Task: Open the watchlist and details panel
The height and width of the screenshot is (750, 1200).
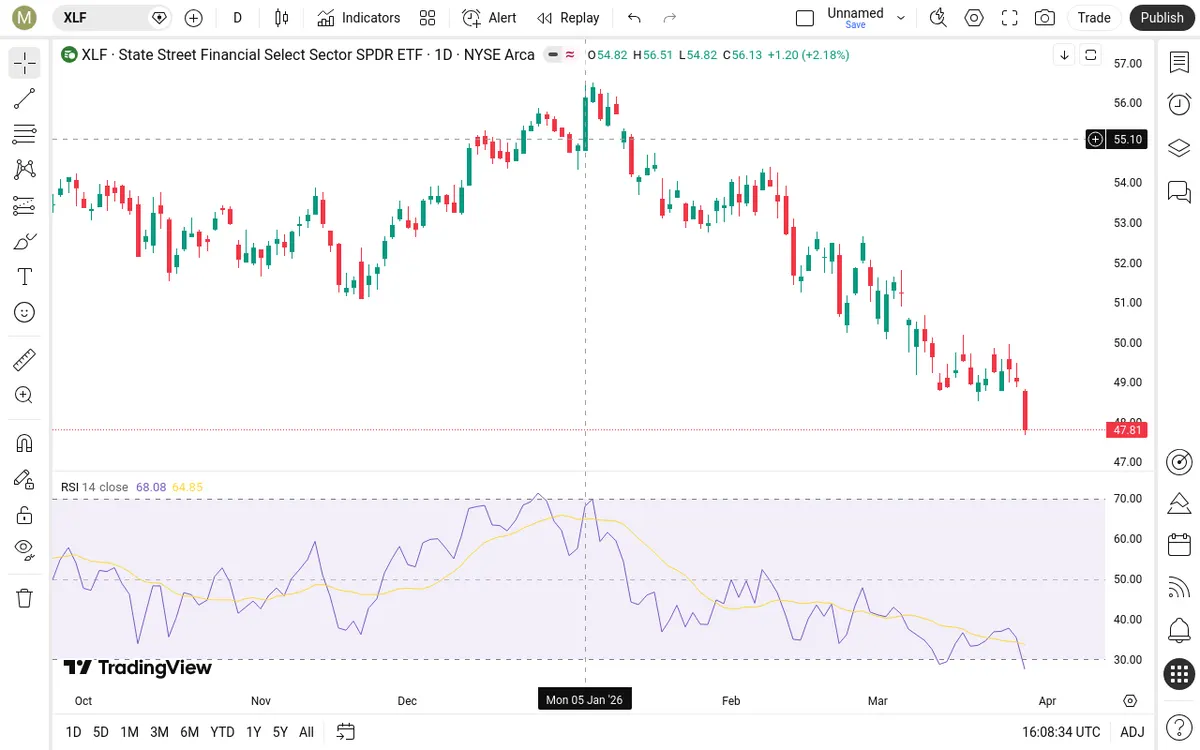Action: 1180,62
